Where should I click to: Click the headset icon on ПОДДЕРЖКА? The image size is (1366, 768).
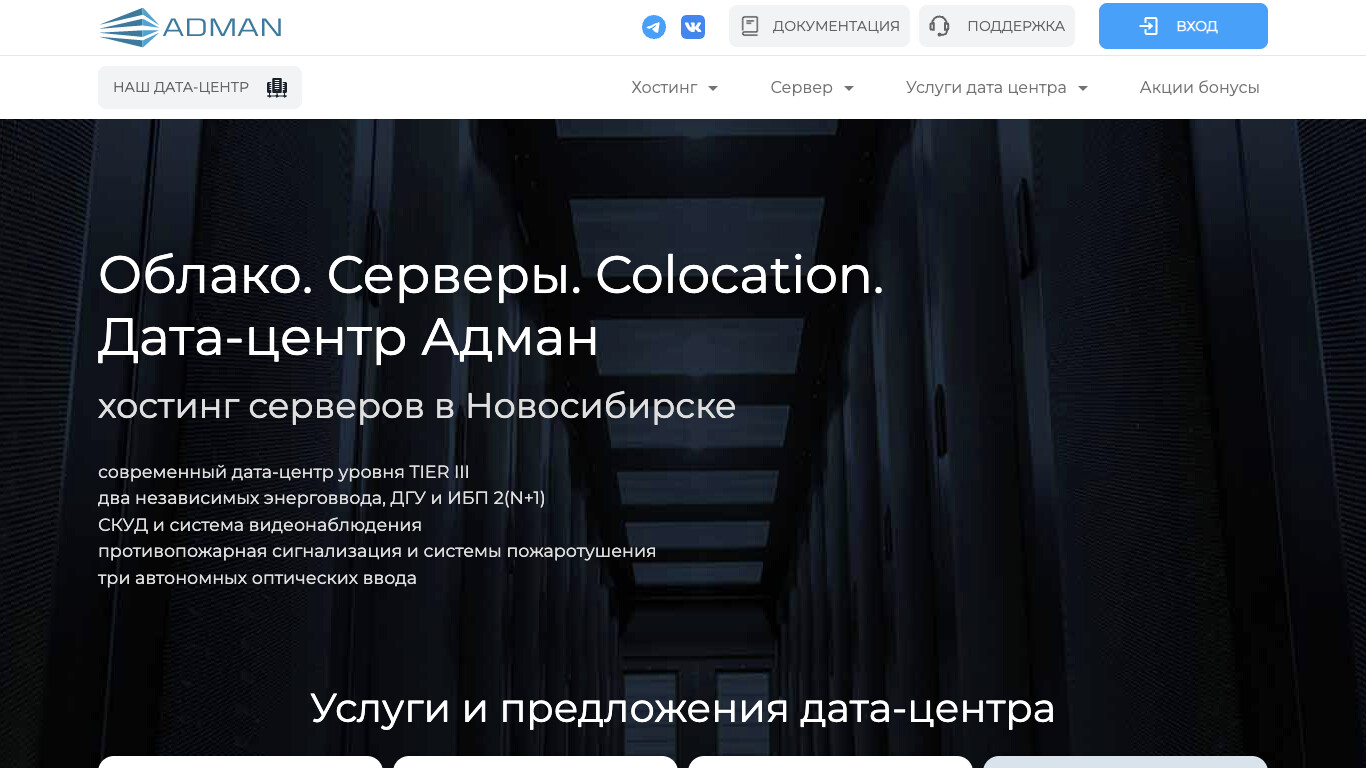pos(938,25)
